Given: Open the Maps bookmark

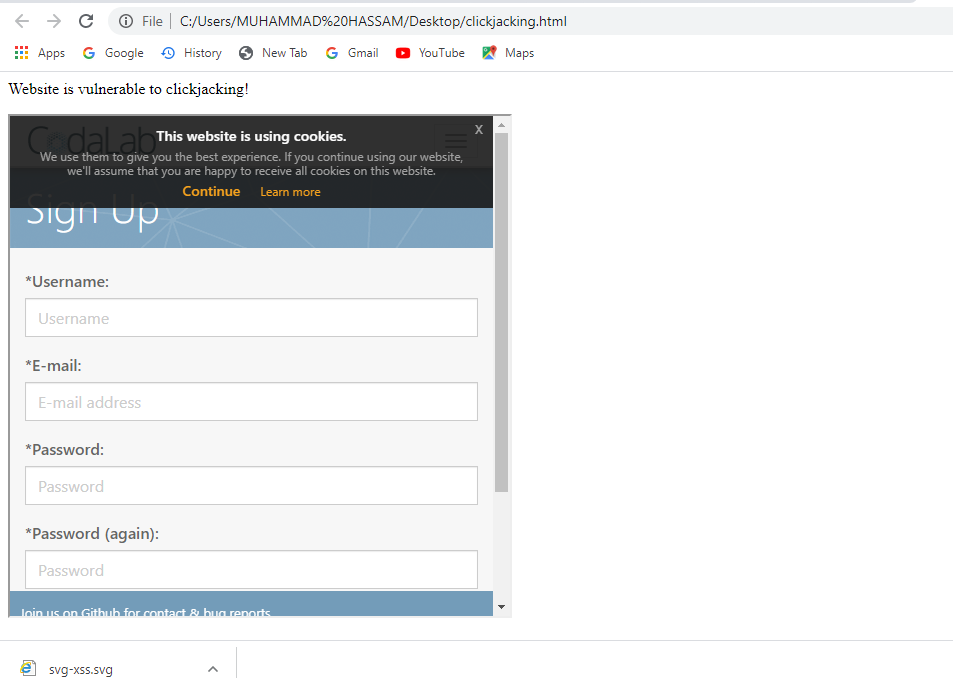Looking at the screenshot, I should click(508, 53).
